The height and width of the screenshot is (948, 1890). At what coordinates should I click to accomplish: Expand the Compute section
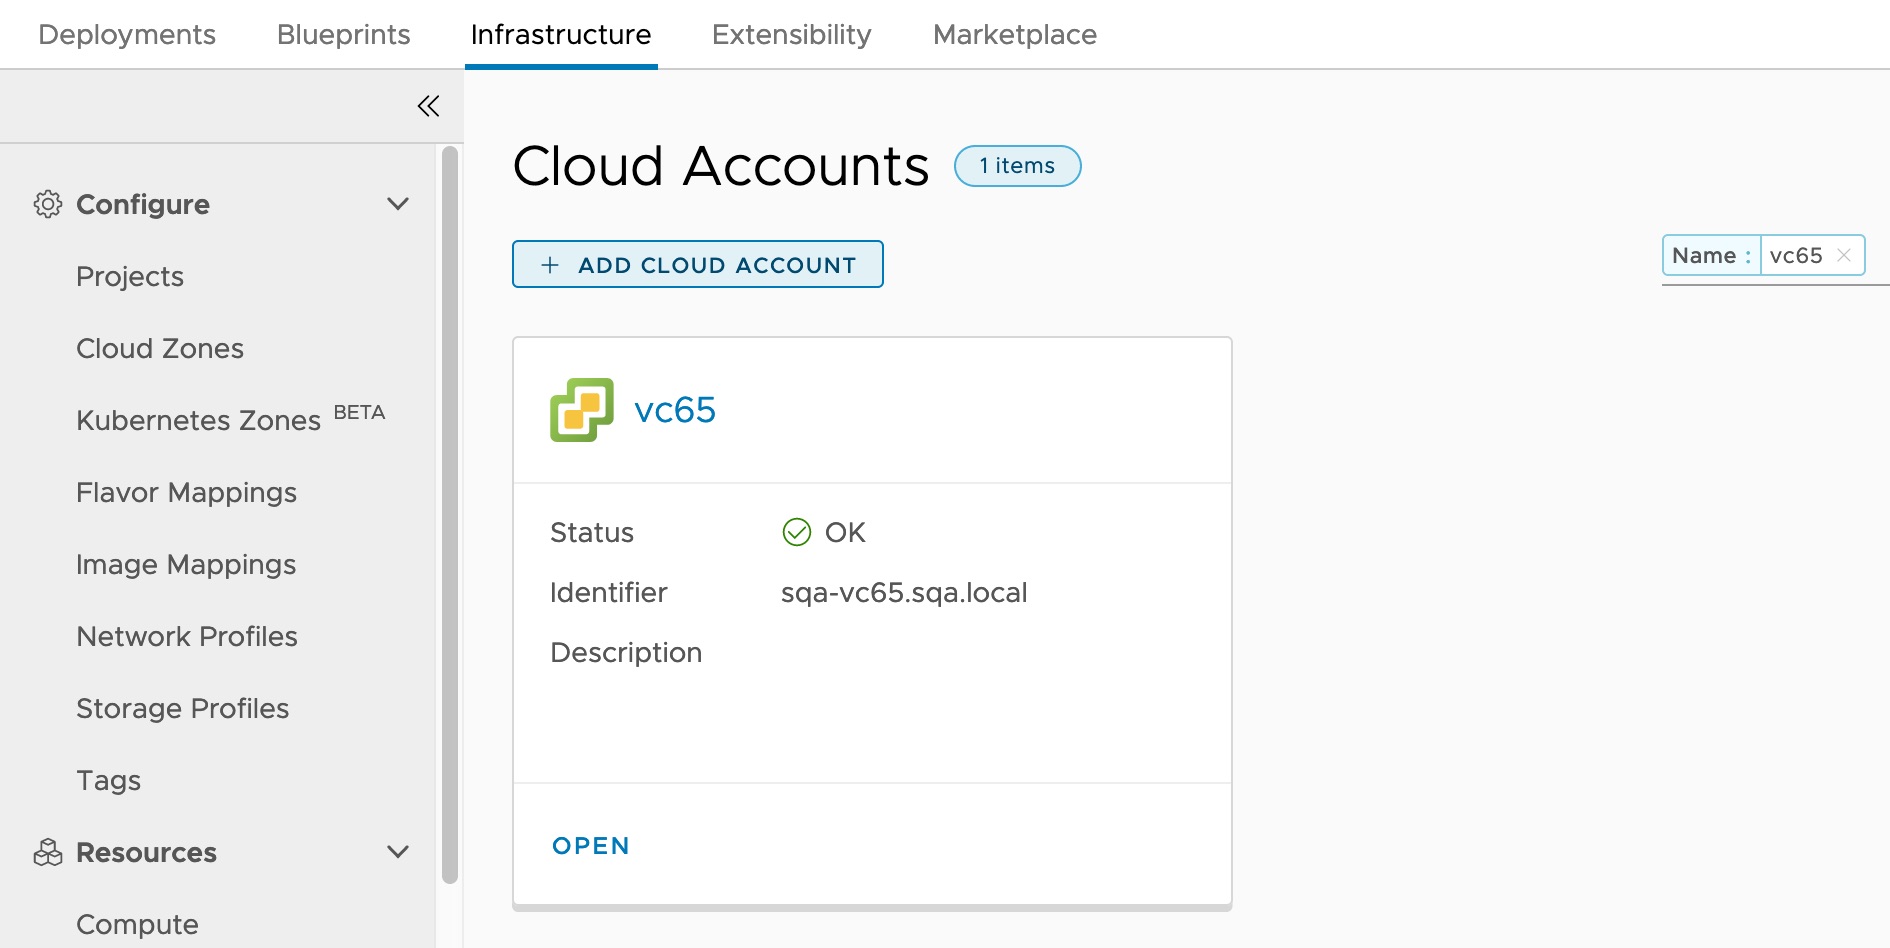(136, 924)
